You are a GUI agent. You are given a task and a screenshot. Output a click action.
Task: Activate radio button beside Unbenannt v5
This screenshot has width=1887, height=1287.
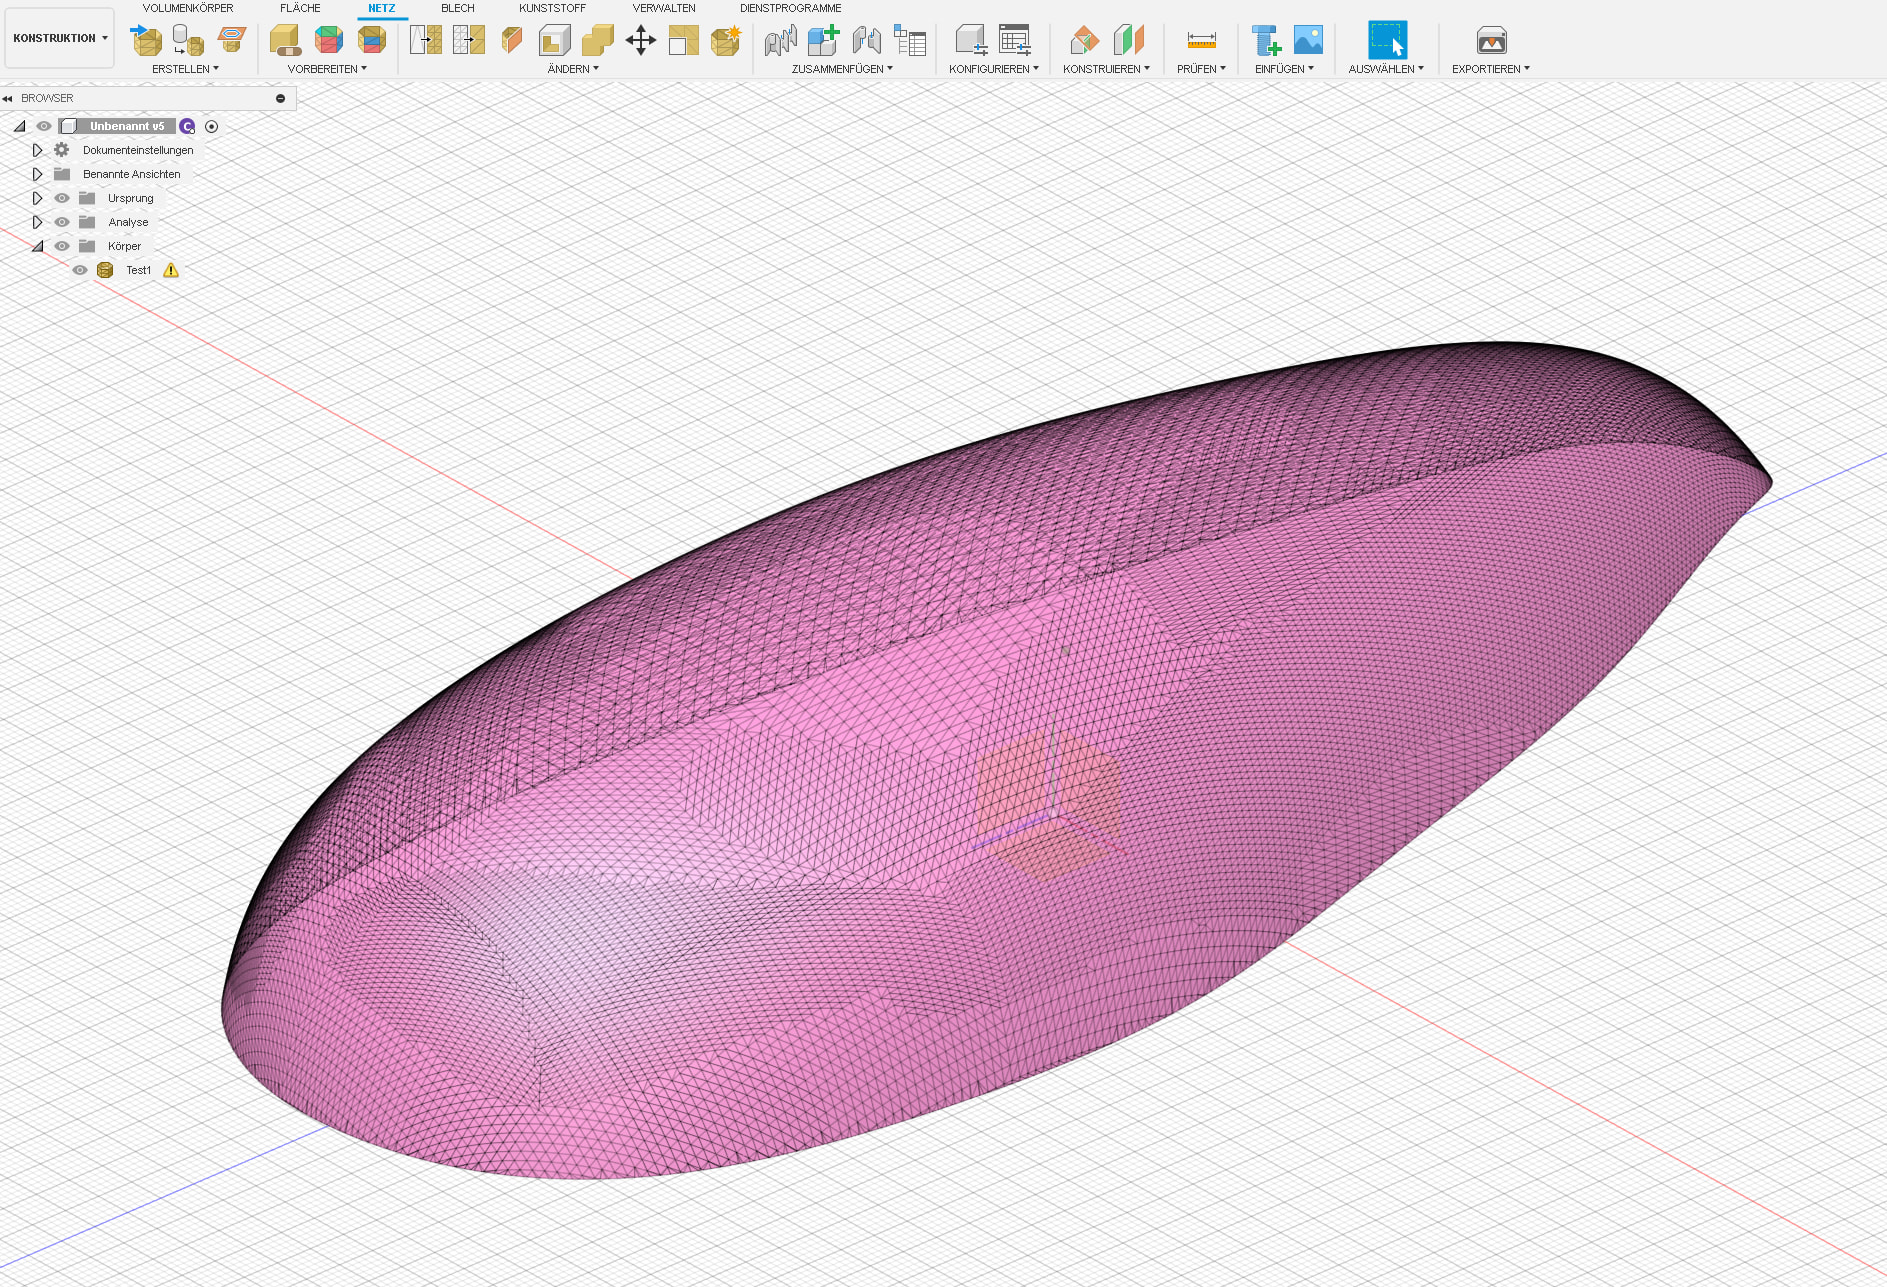point(211,126)
